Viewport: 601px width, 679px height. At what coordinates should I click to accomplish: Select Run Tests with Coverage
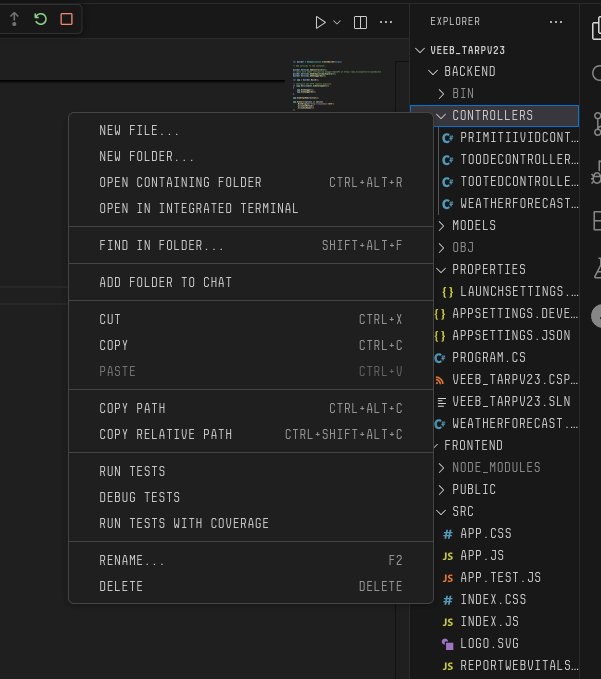(183, 523)
